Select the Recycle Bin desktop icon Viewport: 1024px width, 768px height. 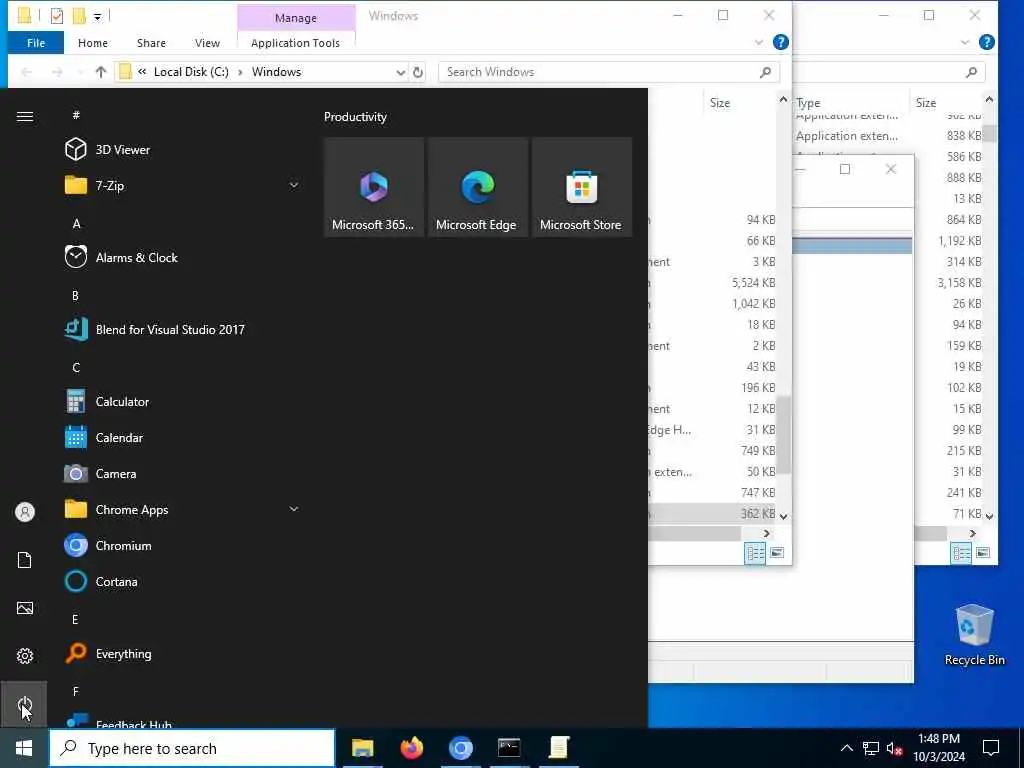pos(974,635)
